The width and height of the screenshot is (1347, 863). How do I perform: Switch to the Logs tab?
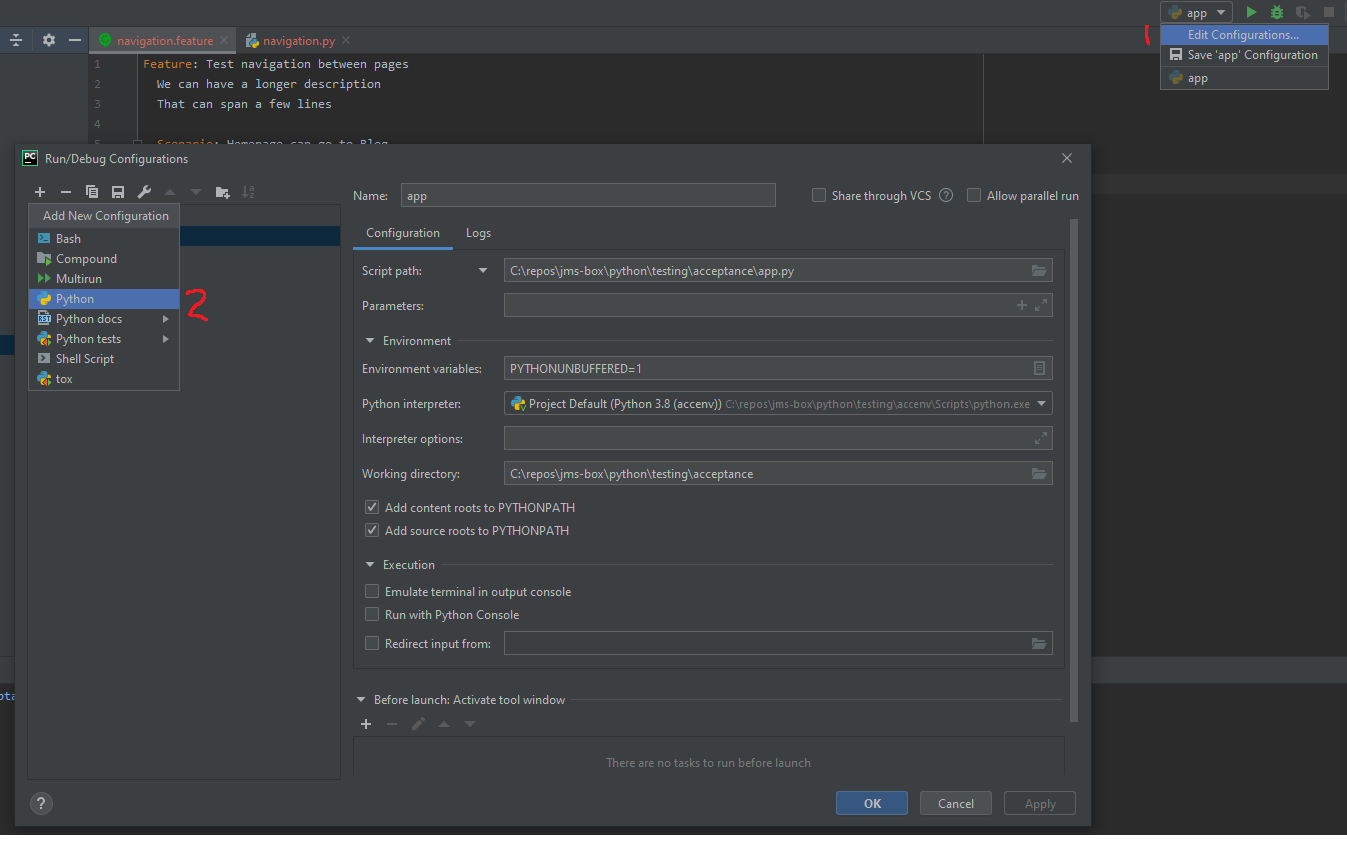pyautogui.click(x=478, y=233)
